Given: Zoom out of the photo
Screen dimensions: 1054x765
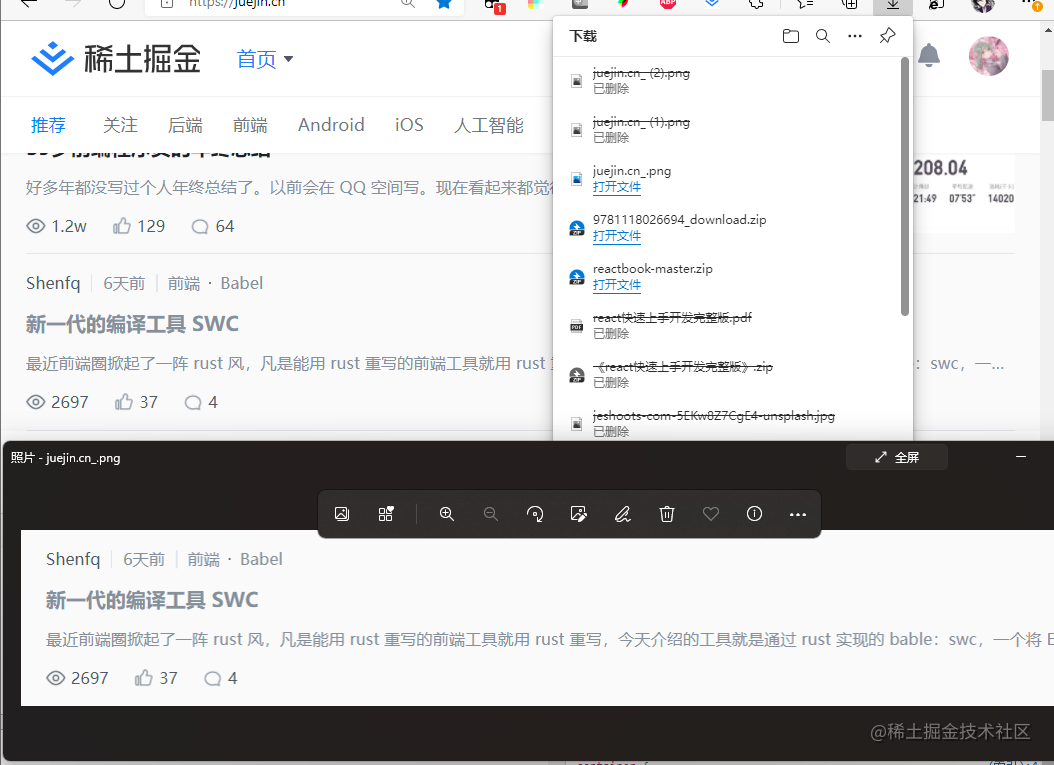Looking at the screenshot, I should point(491,514).
